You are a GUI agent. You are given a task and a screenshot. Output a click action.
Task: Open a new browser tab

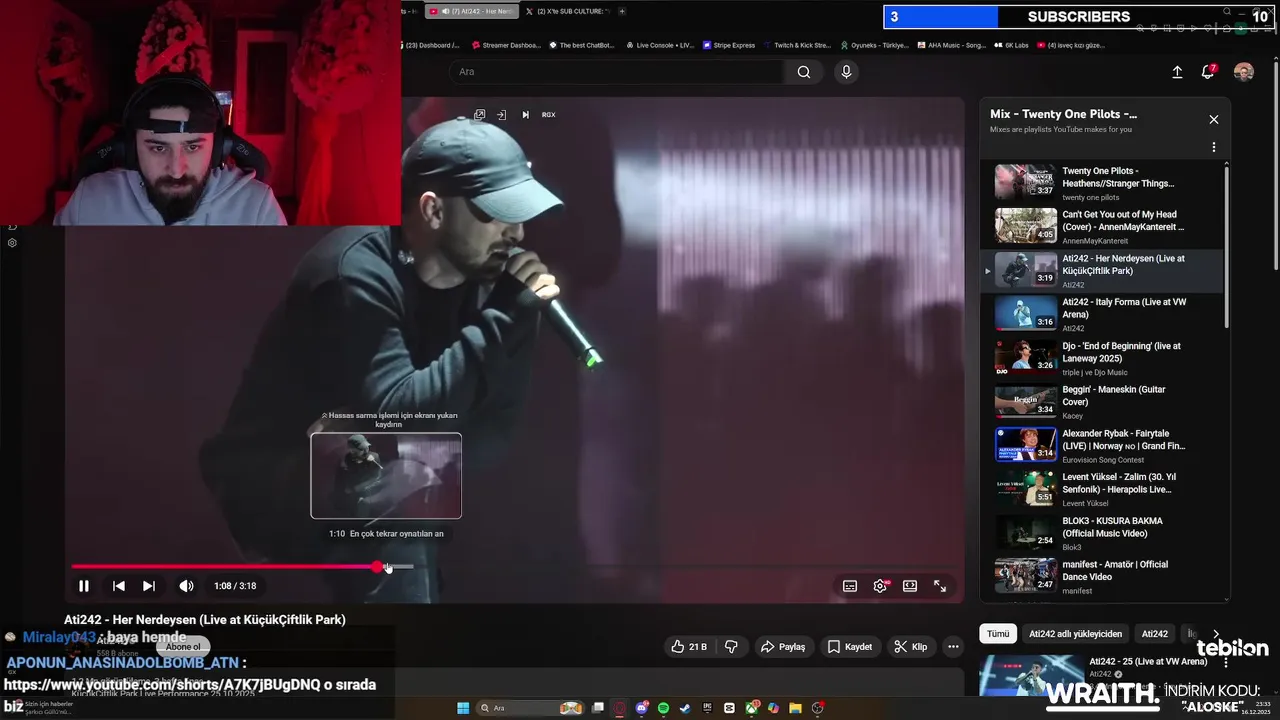[x=622, y=11]
